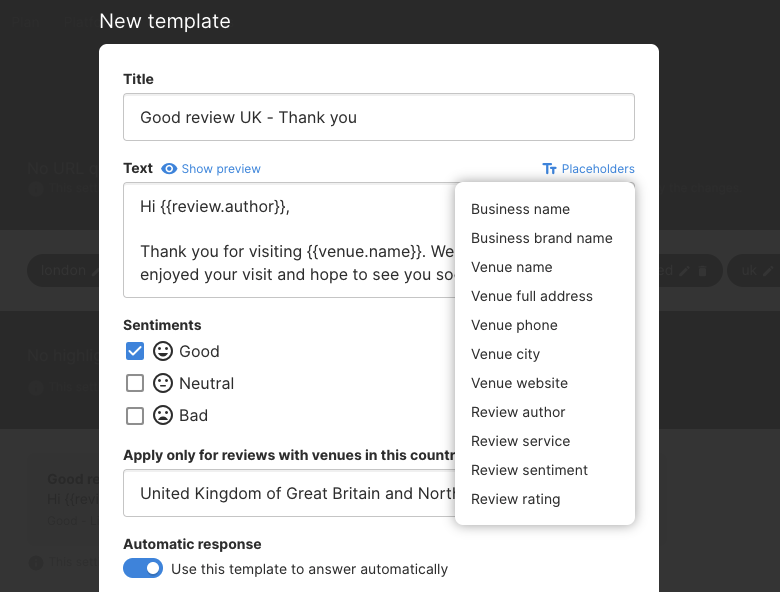Insert the Venue name placeholder
This screenshot has height=592, width=780.
point(511,267)
